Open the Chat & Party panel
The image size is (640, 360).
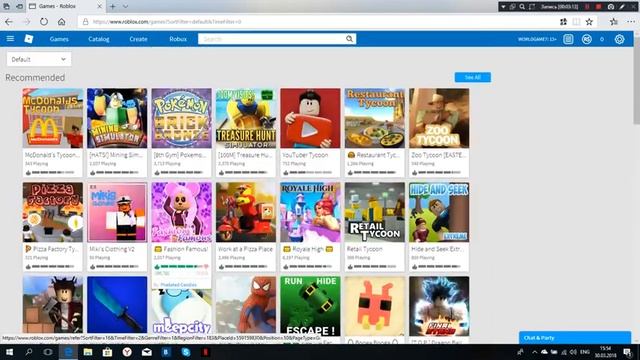point(575,338)
